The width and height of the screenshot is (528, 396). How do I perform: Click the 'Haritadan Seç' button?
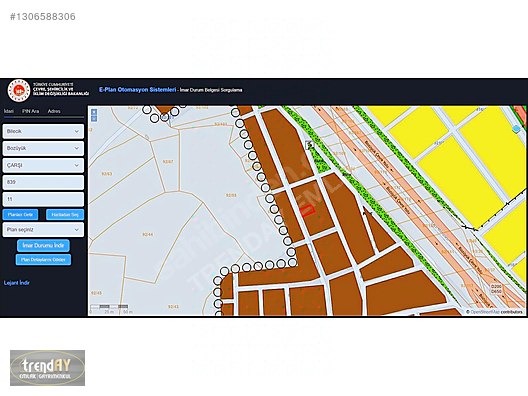(65, 214)
